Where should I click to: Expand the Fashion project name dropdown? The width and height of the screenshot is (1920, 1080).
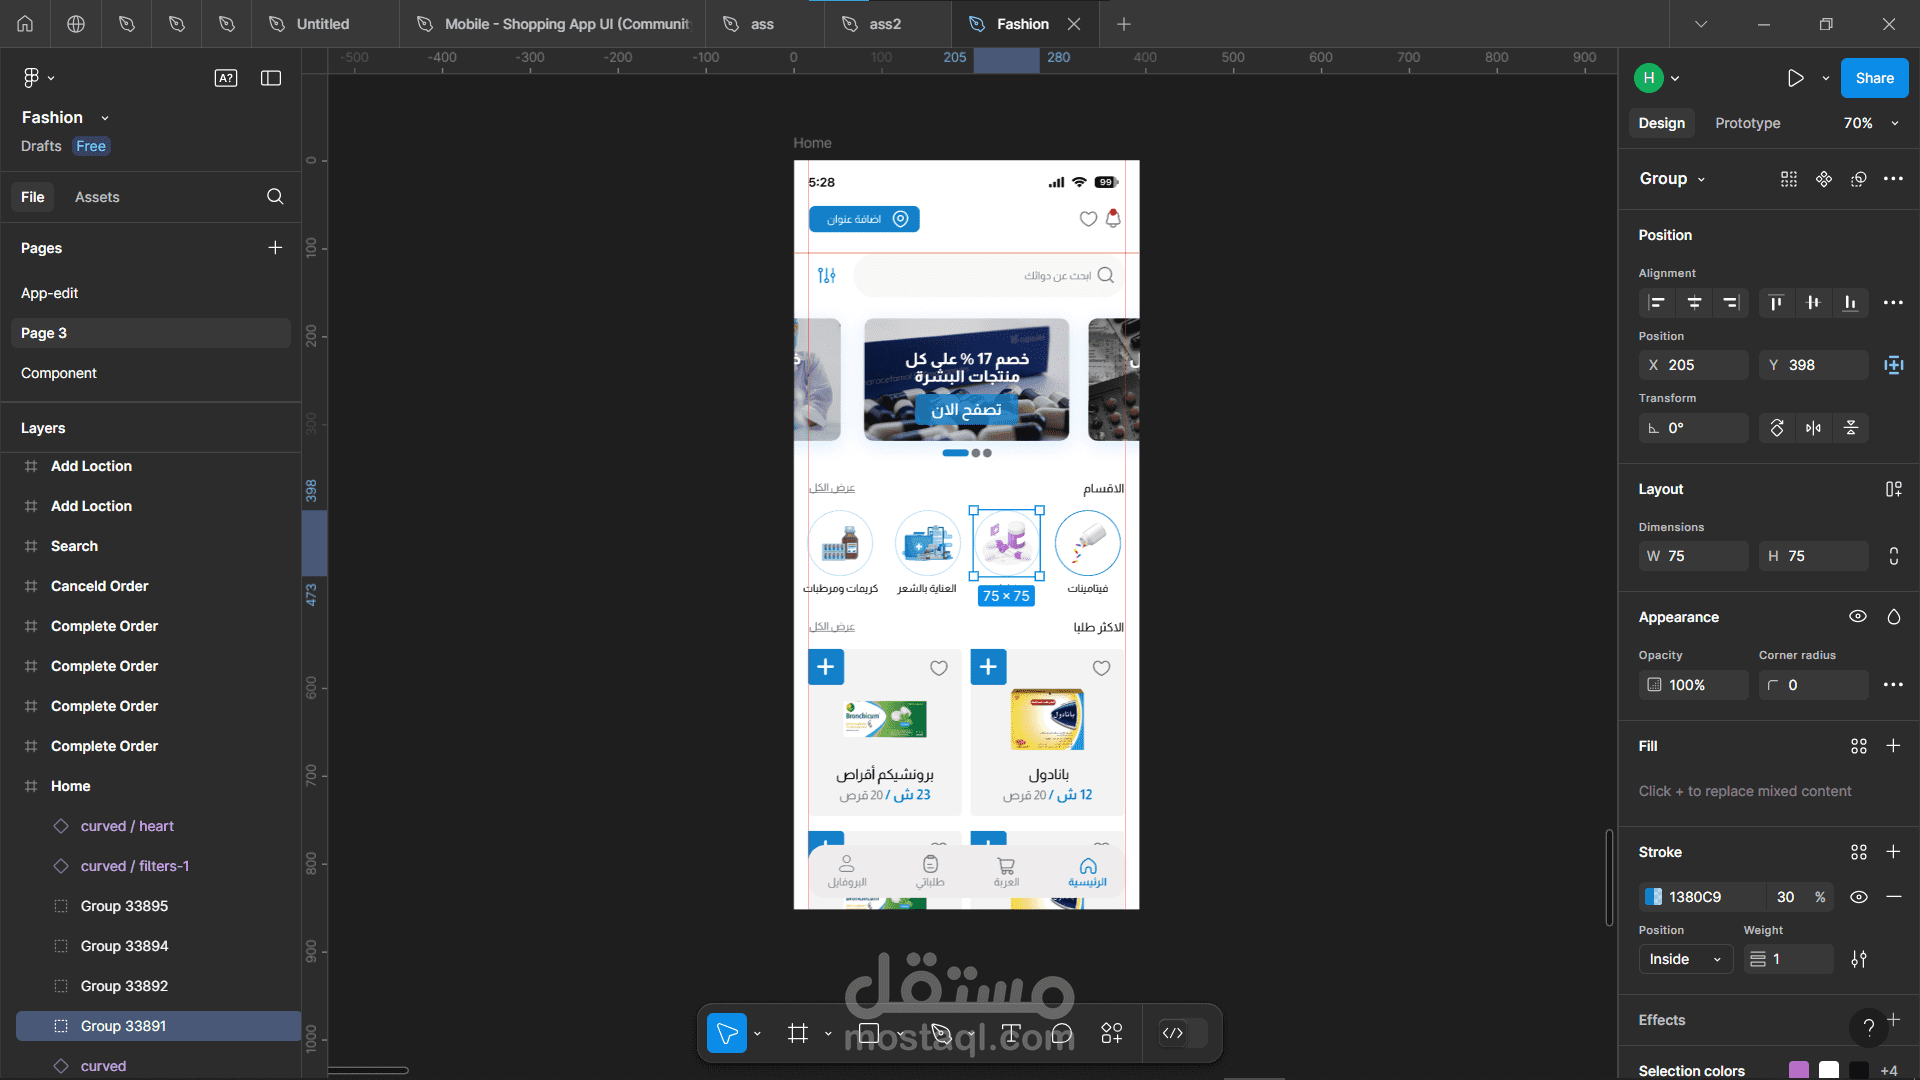pyautogui.click(x=105, y=117)
